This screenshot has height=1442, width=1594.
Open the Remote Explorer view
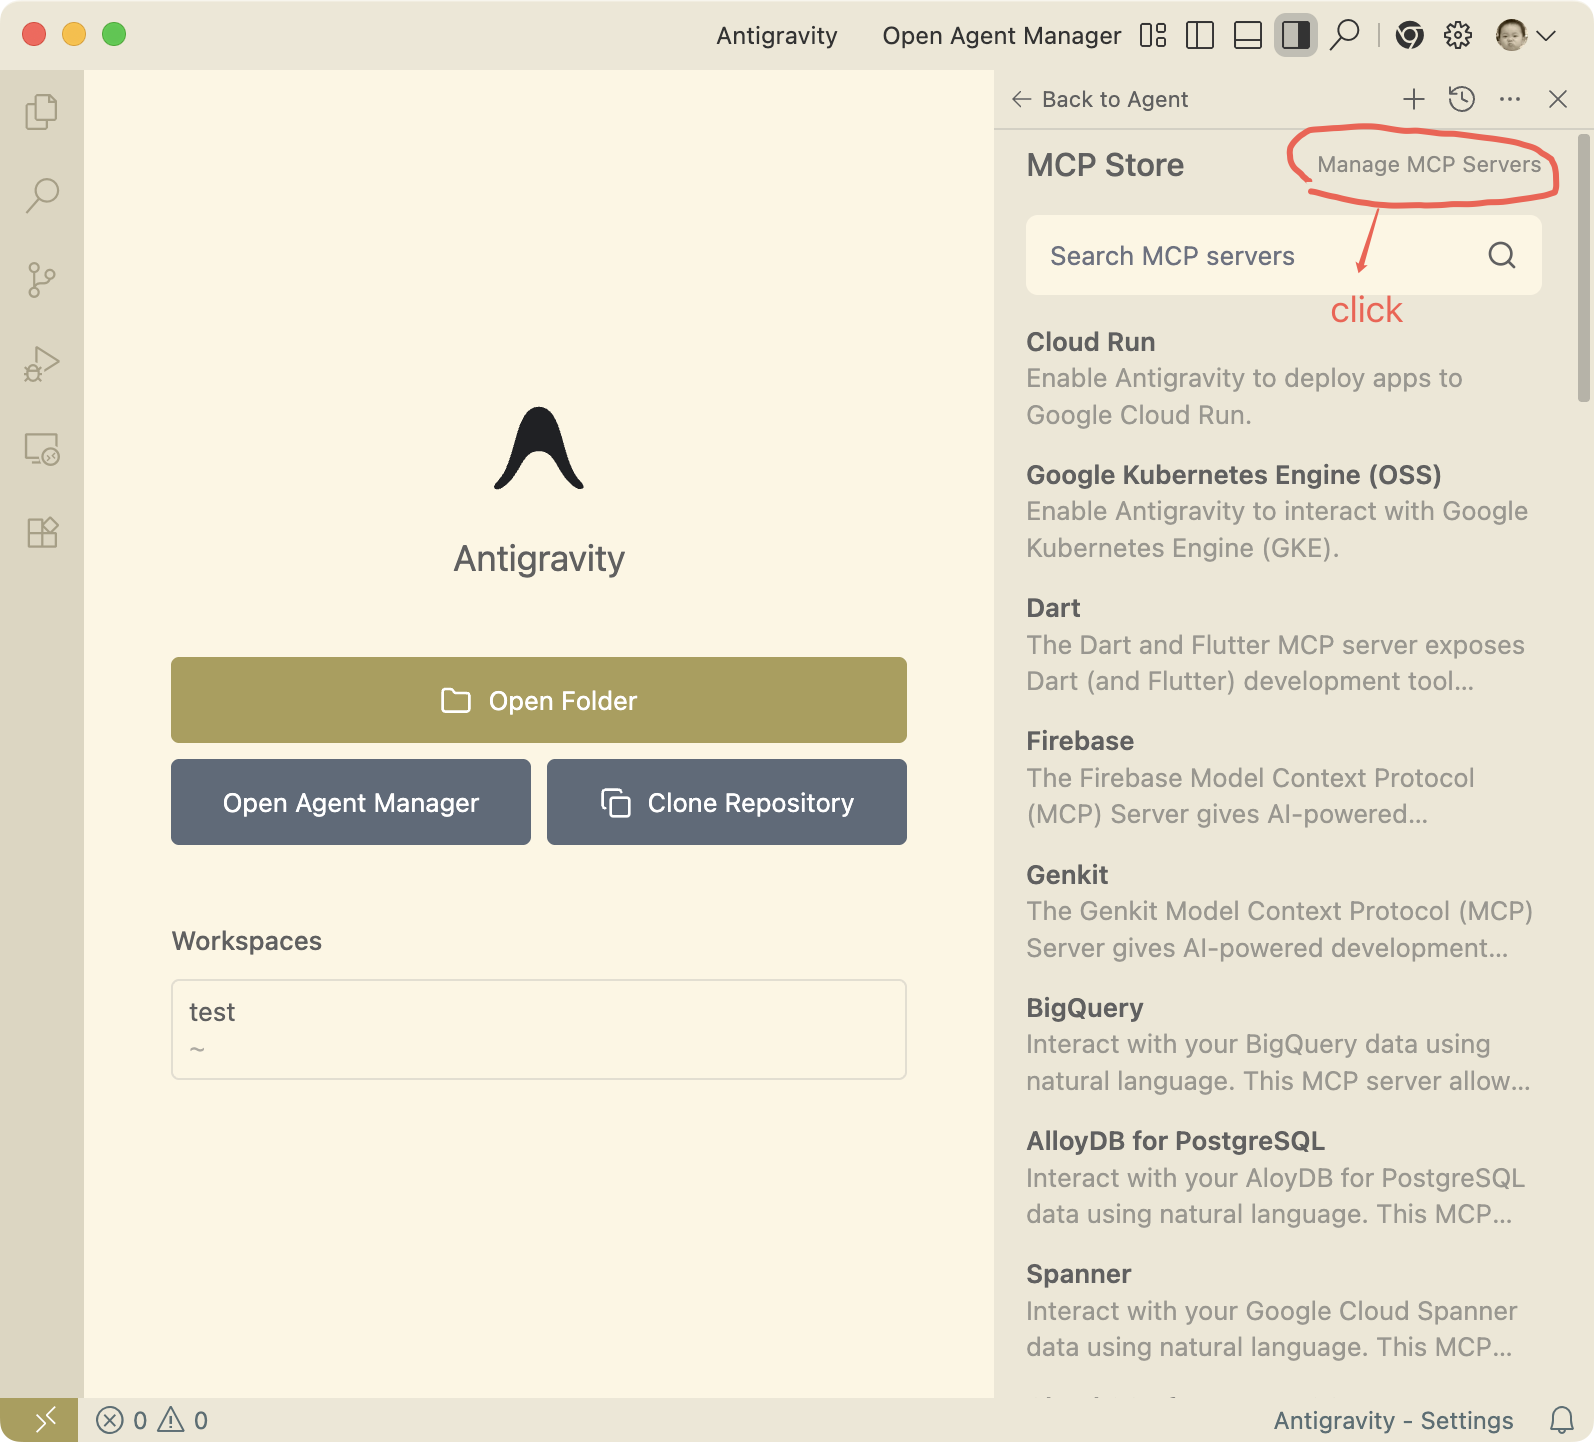point(41,449)
